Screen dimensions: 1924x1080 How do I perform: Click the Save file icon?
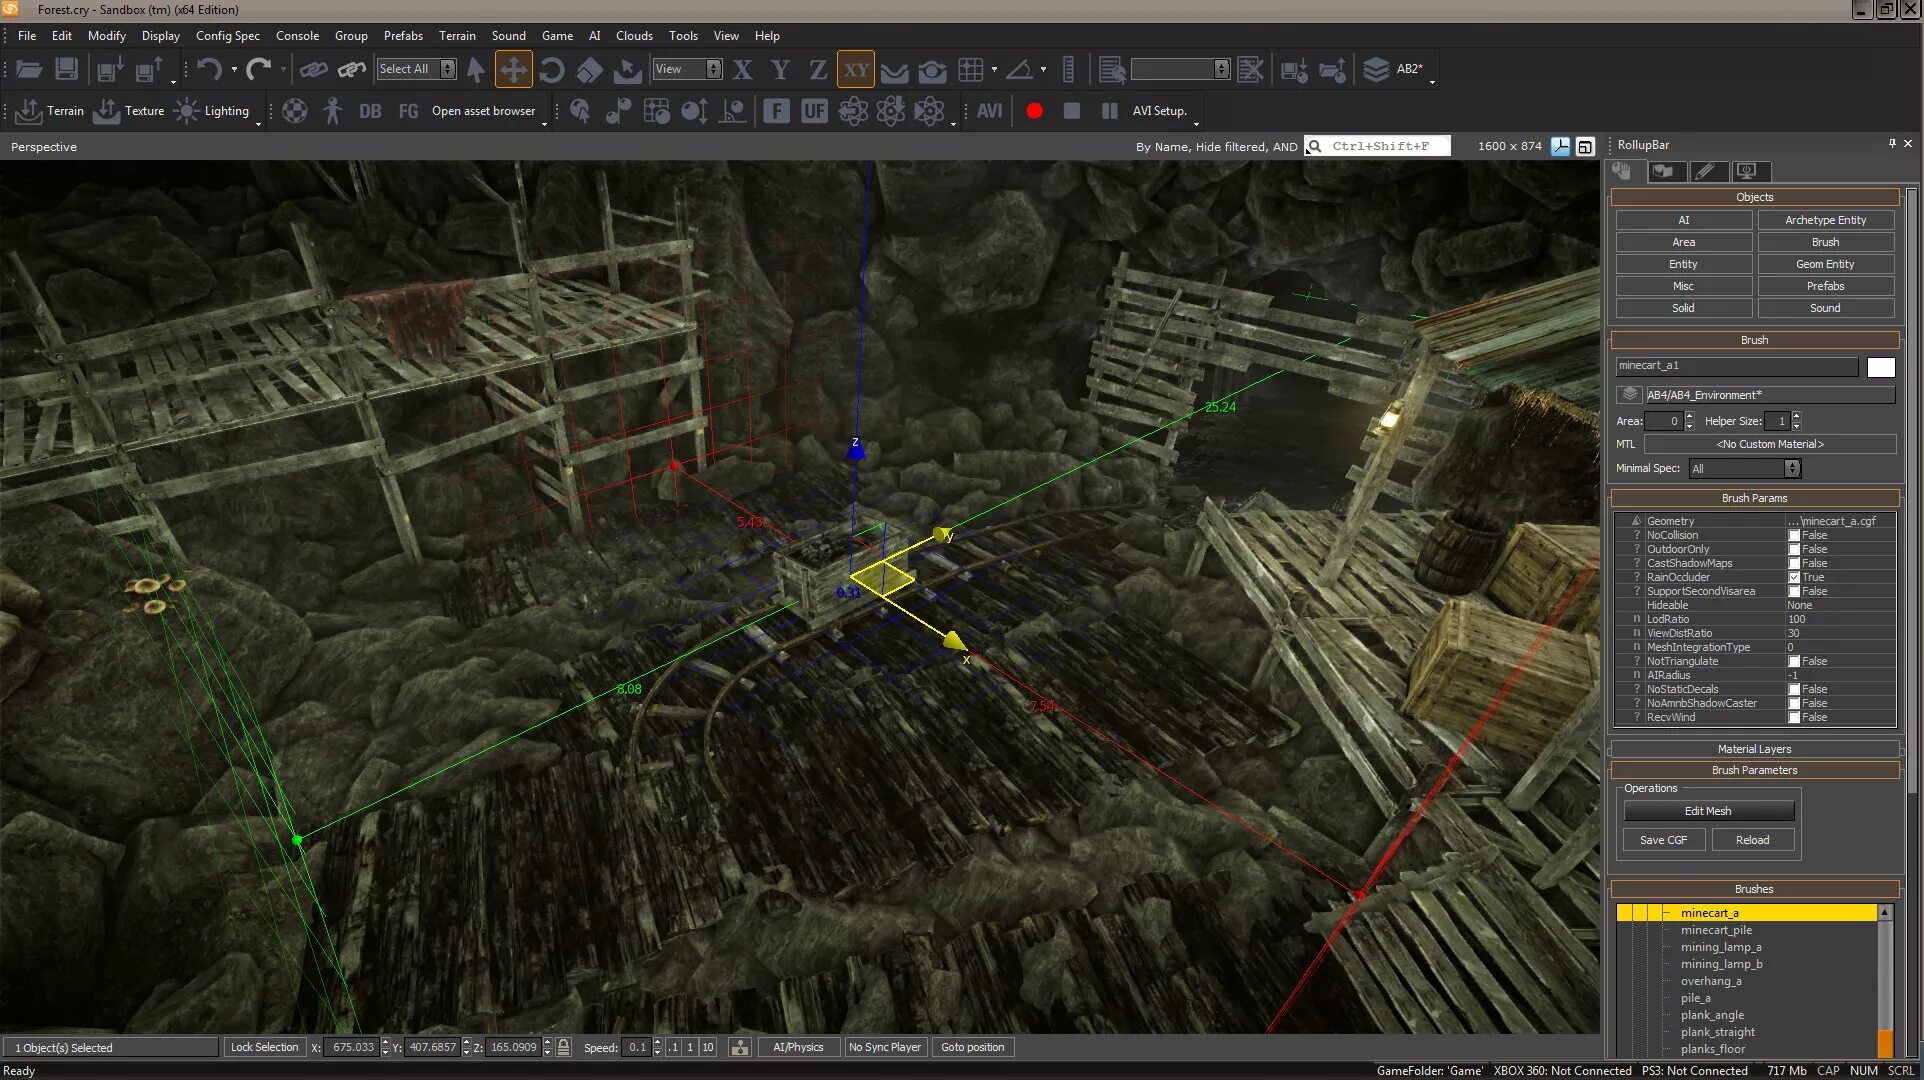pos(66,69)
